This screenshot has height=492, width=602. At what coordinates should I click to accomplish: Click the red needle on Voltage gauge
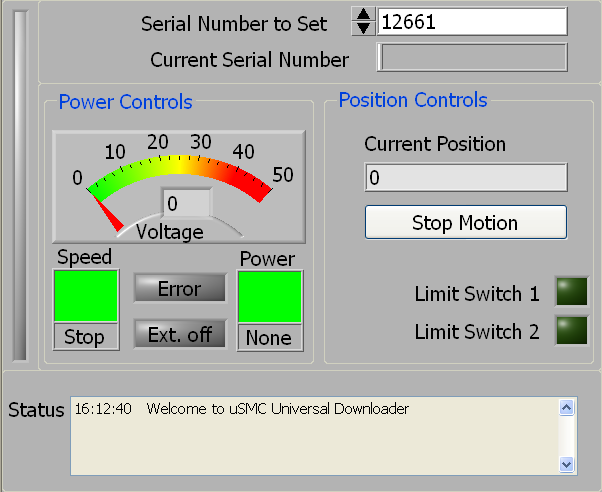(108, 214)
